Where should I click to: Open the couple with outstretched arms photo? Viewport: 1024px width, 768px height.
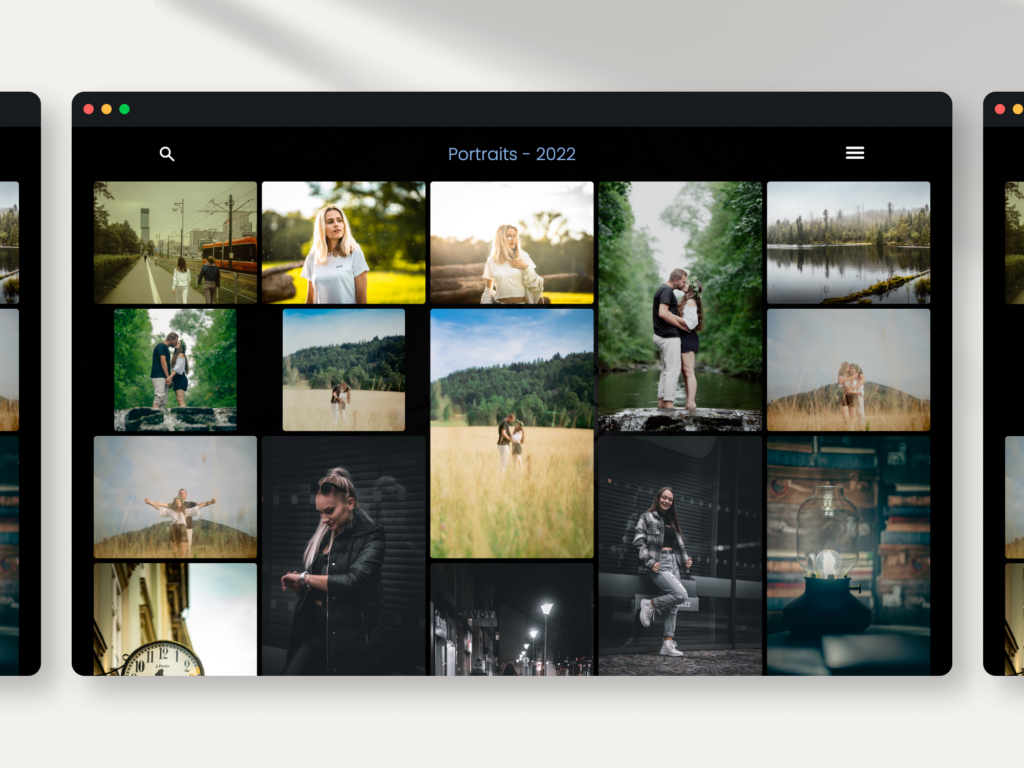point(175,497)
